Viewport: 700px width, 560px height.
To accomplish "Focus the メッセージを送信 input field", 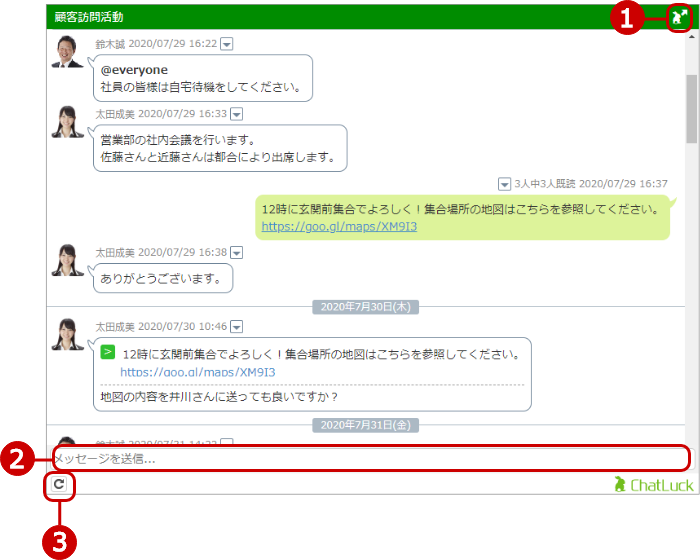I will pyautogui.click(x=371, y=458).
